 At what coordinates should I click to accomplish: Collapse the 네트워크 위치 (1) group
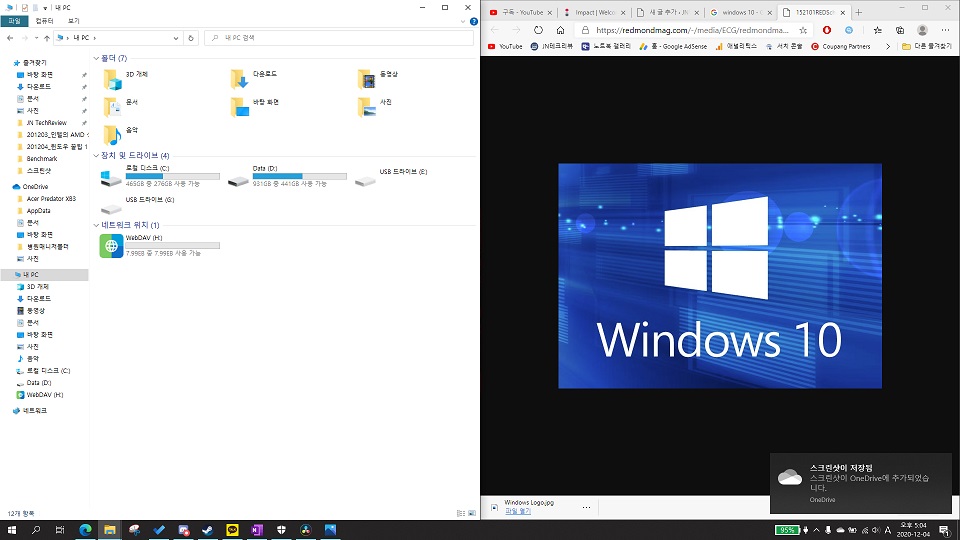(96, 225)
